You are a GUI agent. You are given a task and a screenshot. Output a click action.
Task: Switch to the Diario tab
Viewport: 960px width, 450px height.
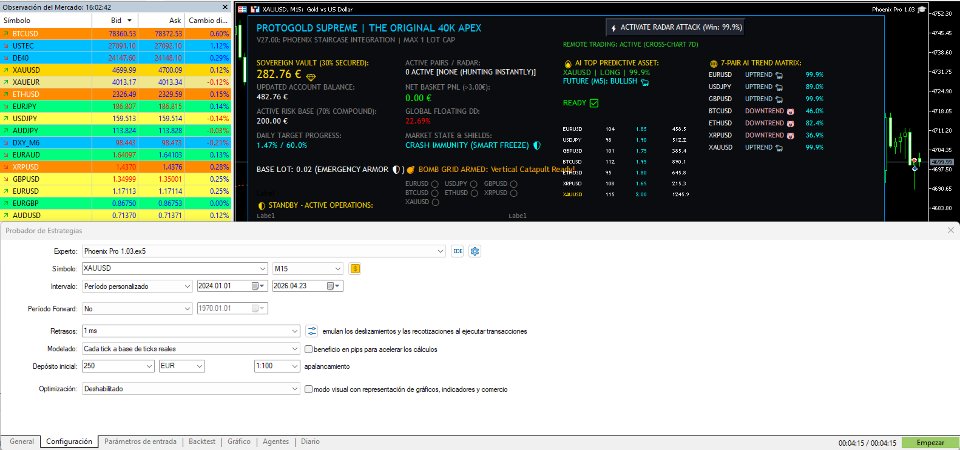point(310,441)
